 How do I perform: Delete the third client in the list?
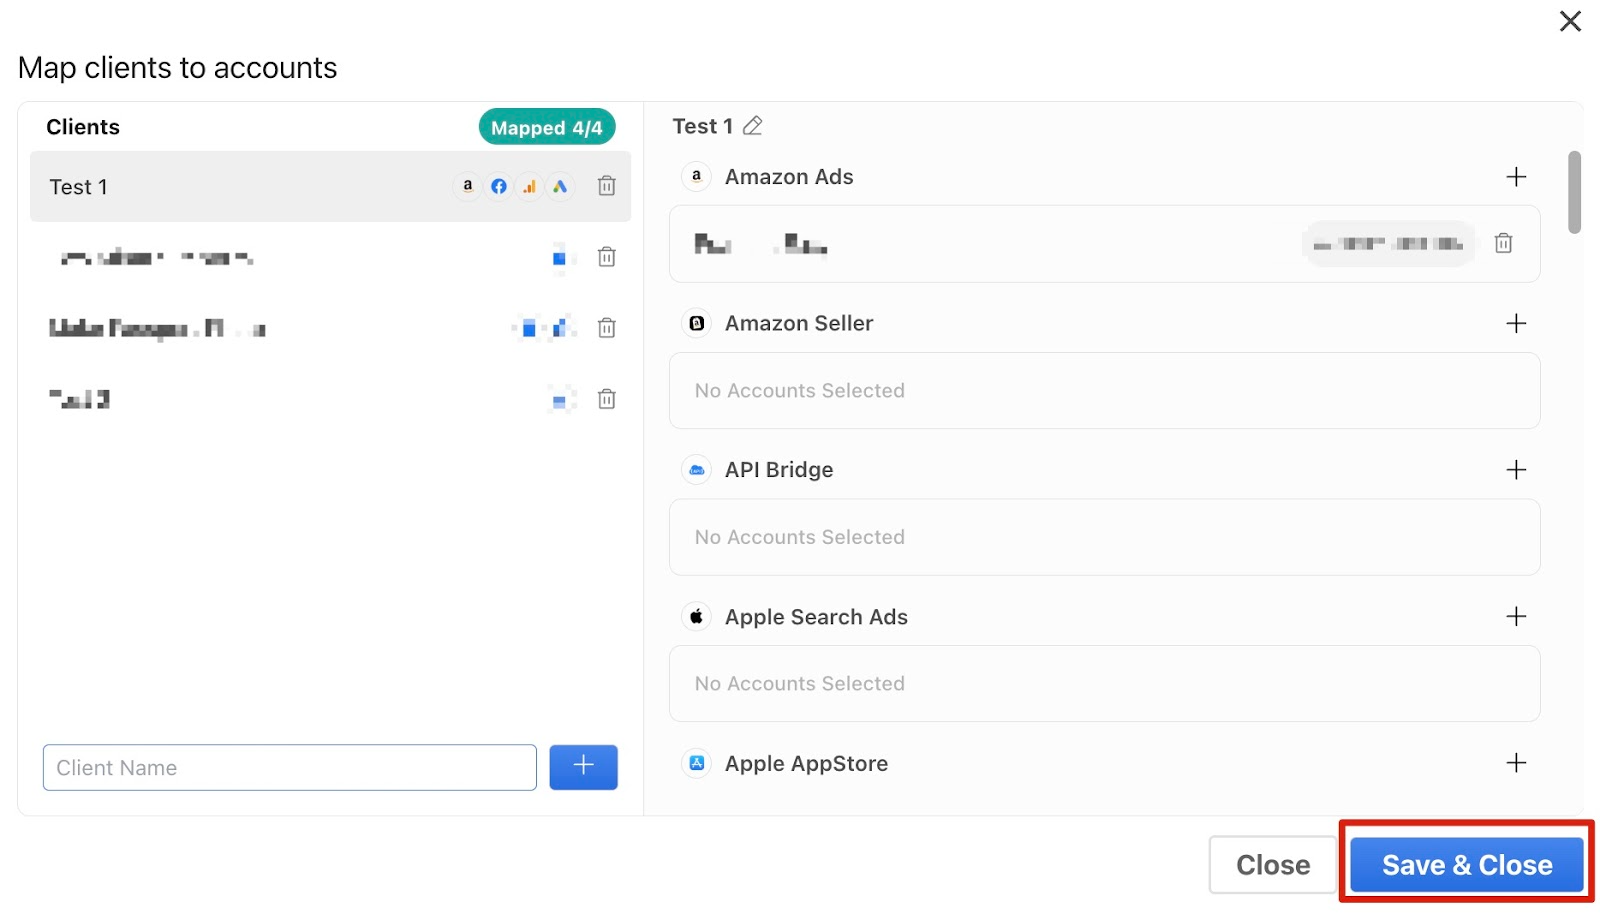pyautogui.click(x=606, y=328)
